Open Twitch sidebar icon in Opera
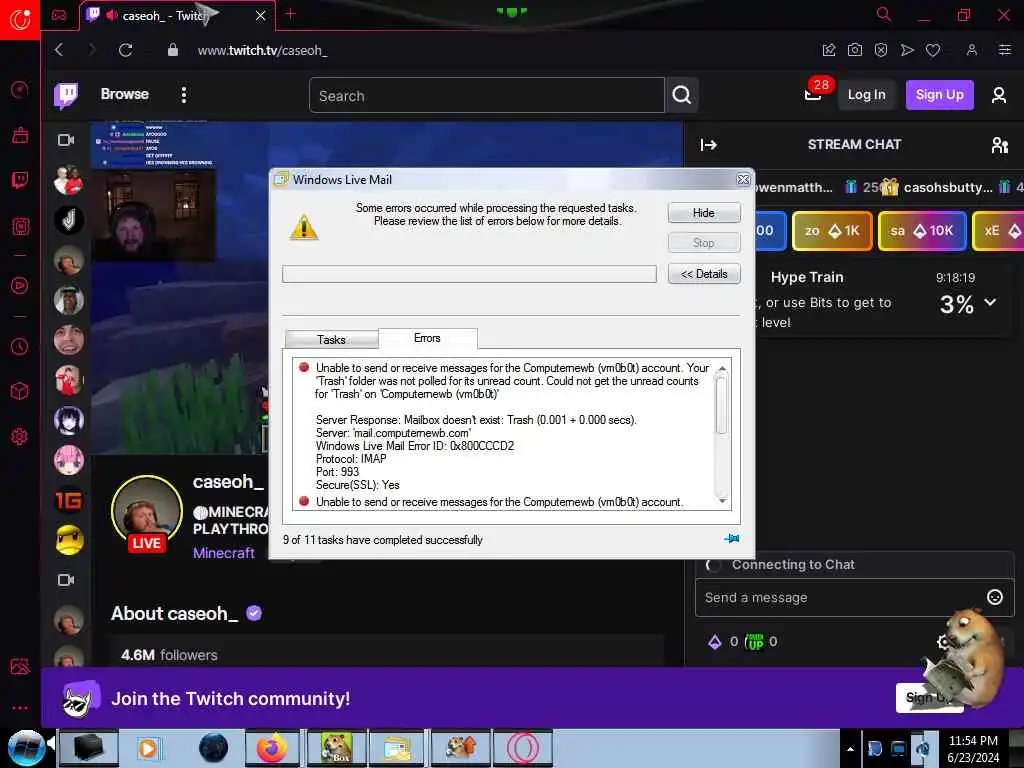 pos(20,180)
